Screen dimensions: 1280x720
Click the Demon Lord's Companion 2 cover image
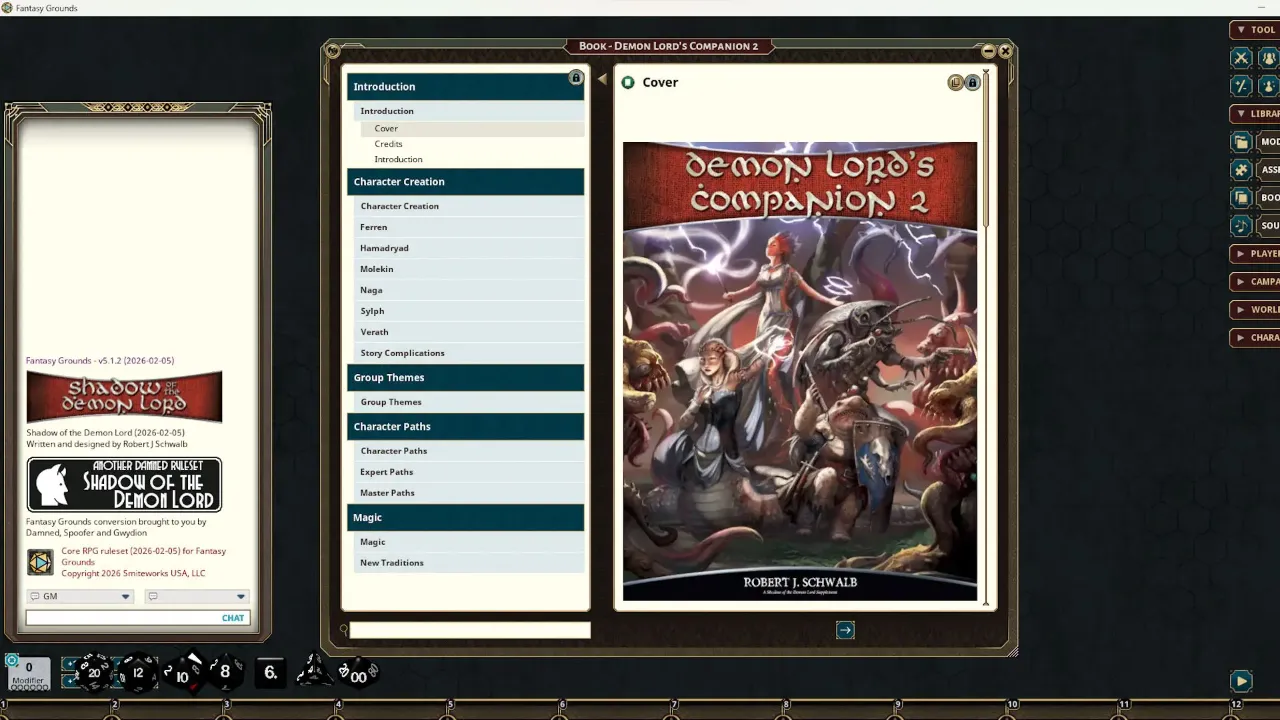point(800,371)
